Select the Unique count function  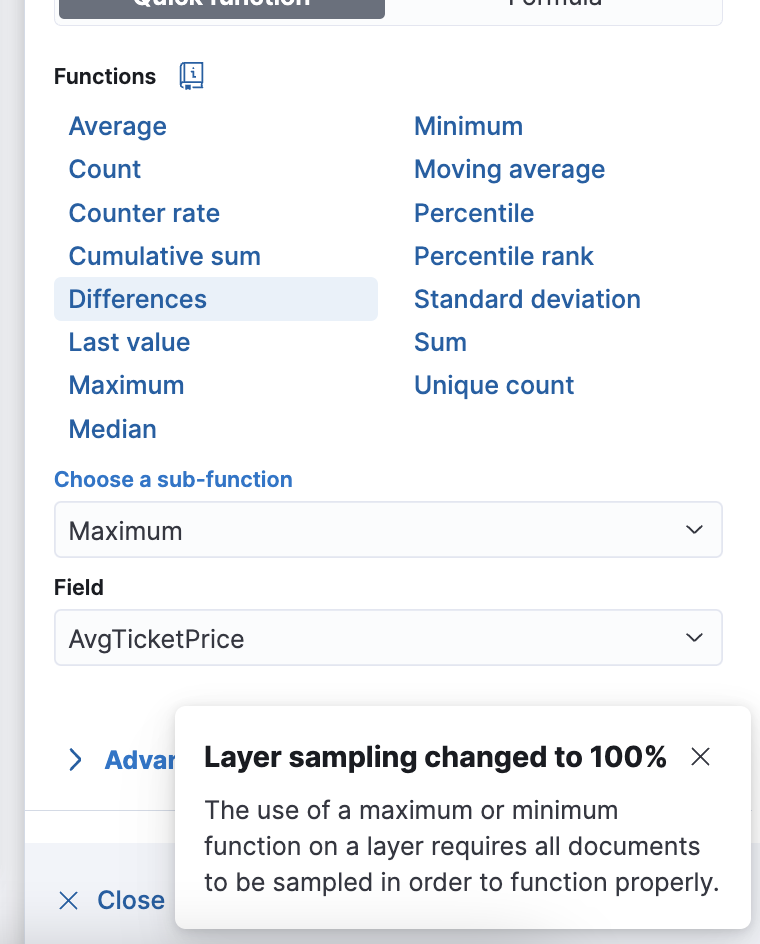[x=494, y=386]
